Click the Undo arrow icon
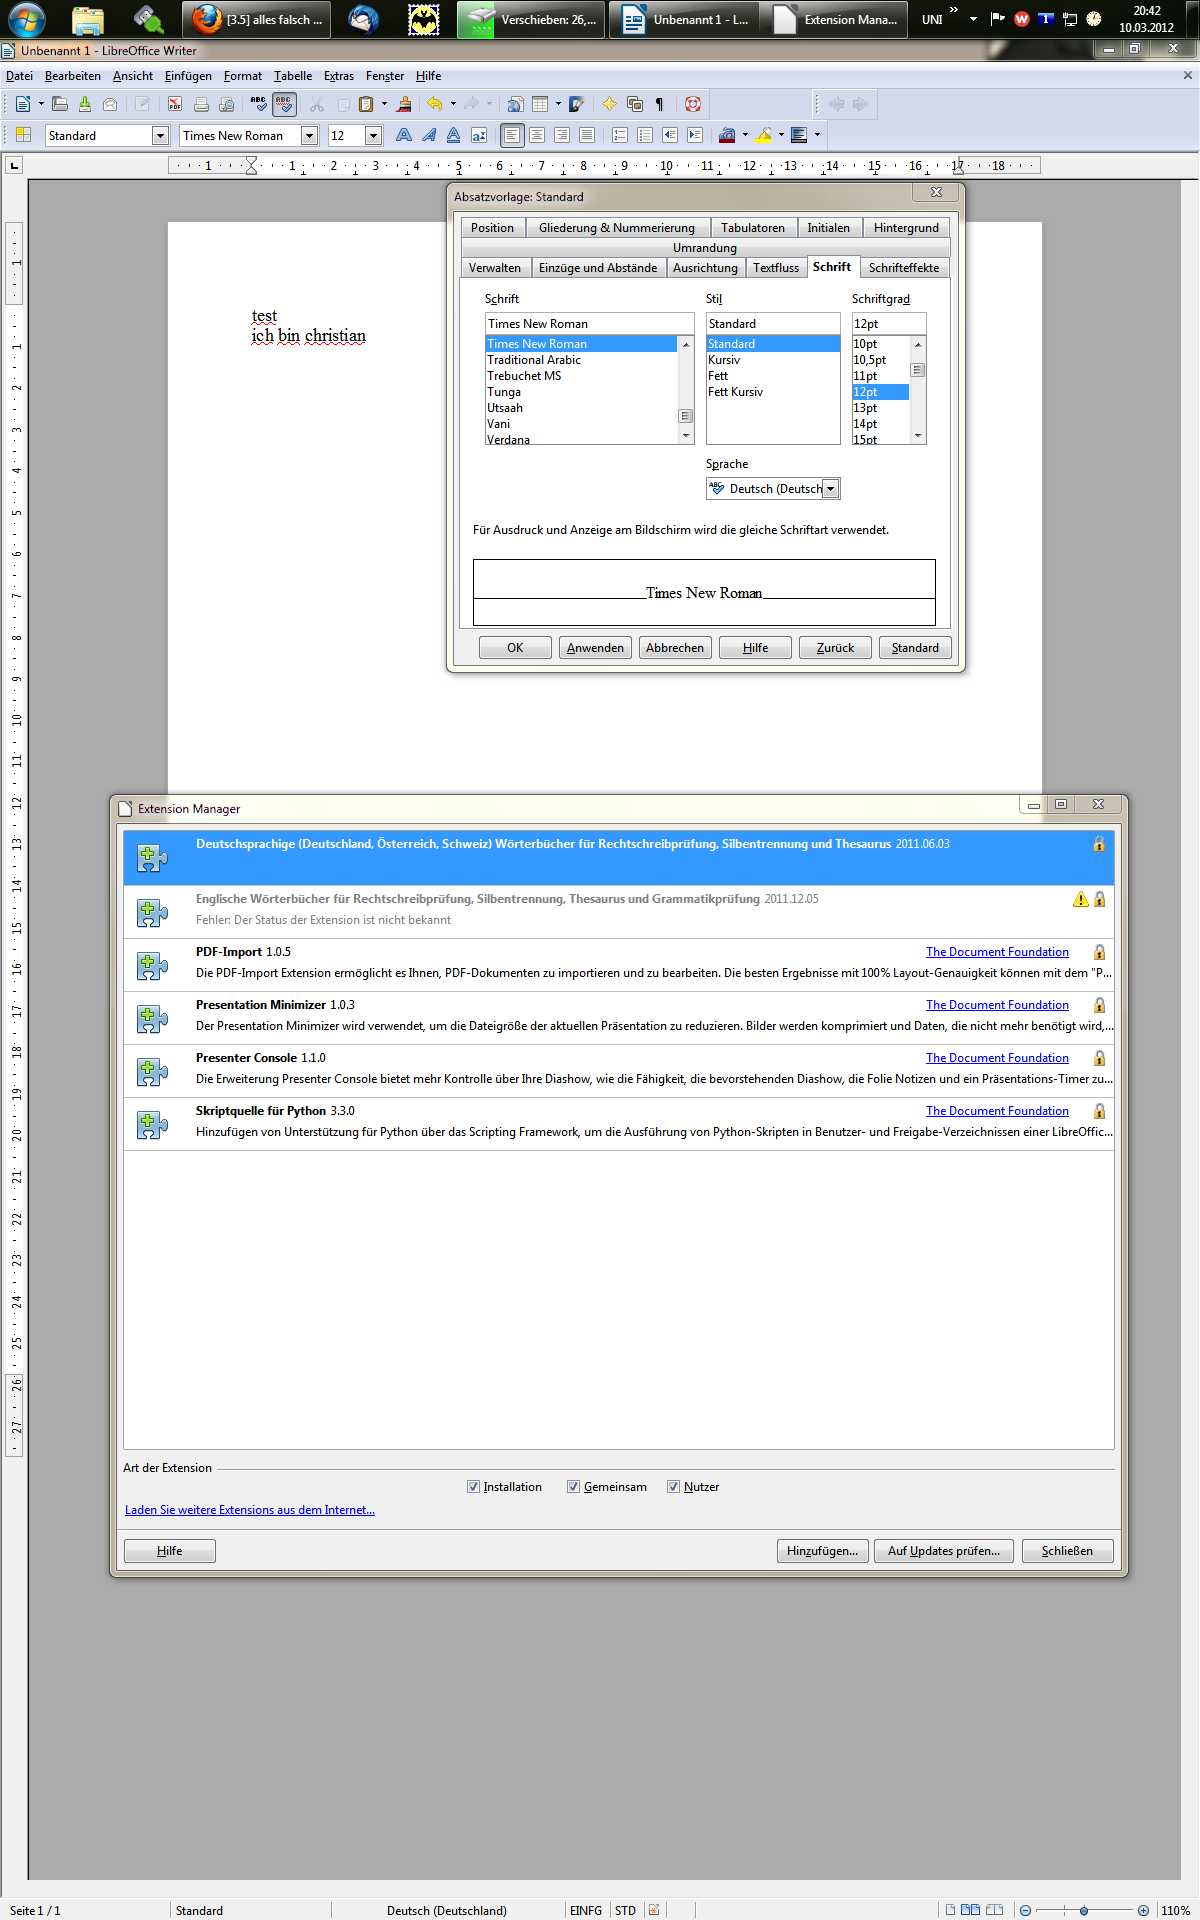The image size is (1200, 1920). [x=435, y=104]
